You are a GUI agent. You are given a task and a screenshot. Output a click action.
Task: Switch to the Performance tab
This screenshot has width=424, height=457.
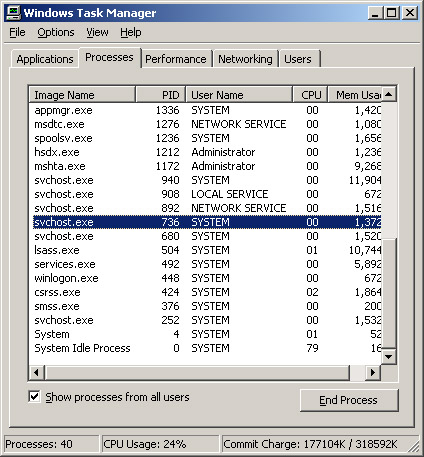176,59
